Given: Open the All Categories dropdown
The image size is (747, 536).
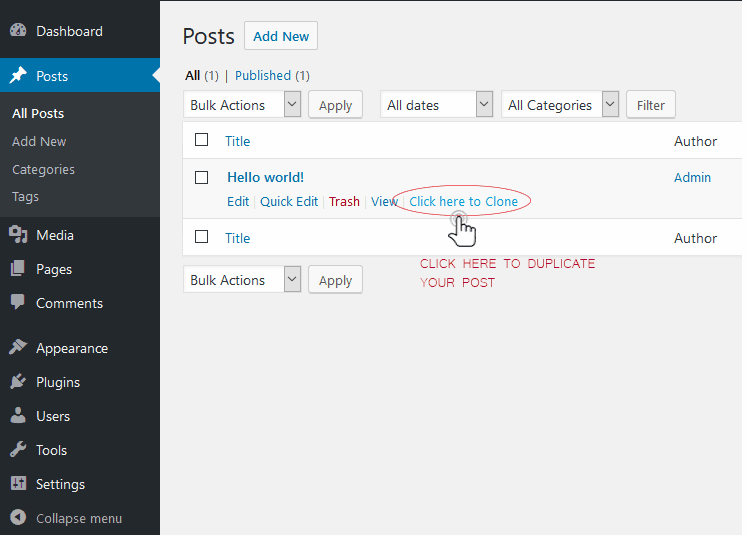Looking at the screenshot, I should coord(560,104).
